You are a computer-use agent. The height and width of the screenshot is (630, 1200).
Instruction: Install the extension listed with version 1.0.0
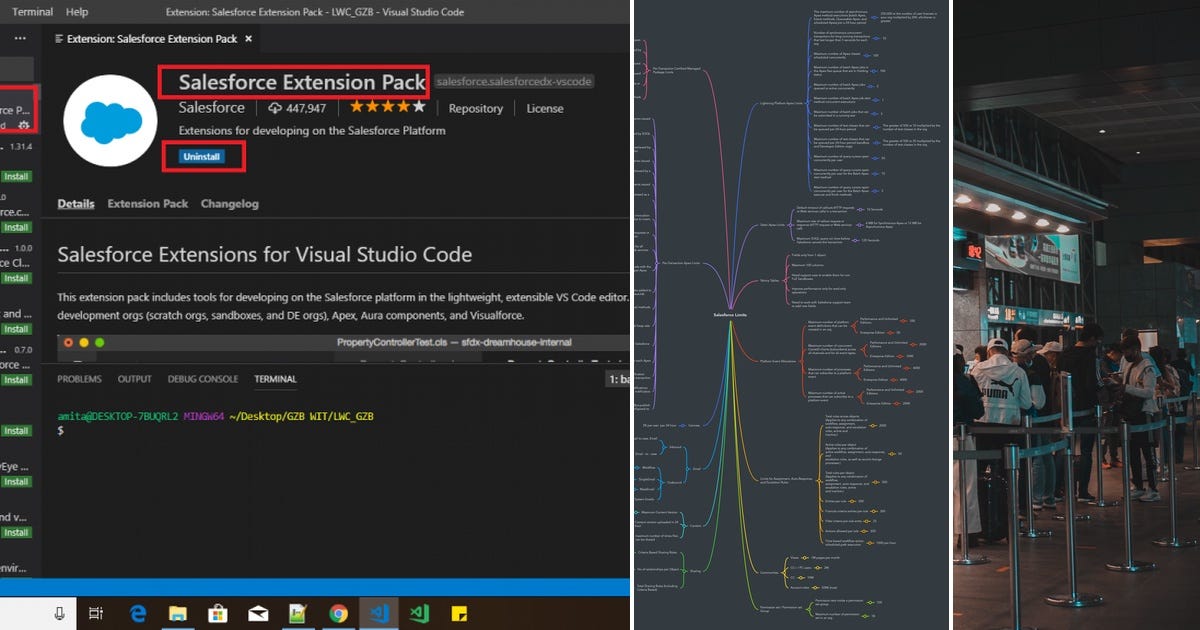tap(15, 278)
